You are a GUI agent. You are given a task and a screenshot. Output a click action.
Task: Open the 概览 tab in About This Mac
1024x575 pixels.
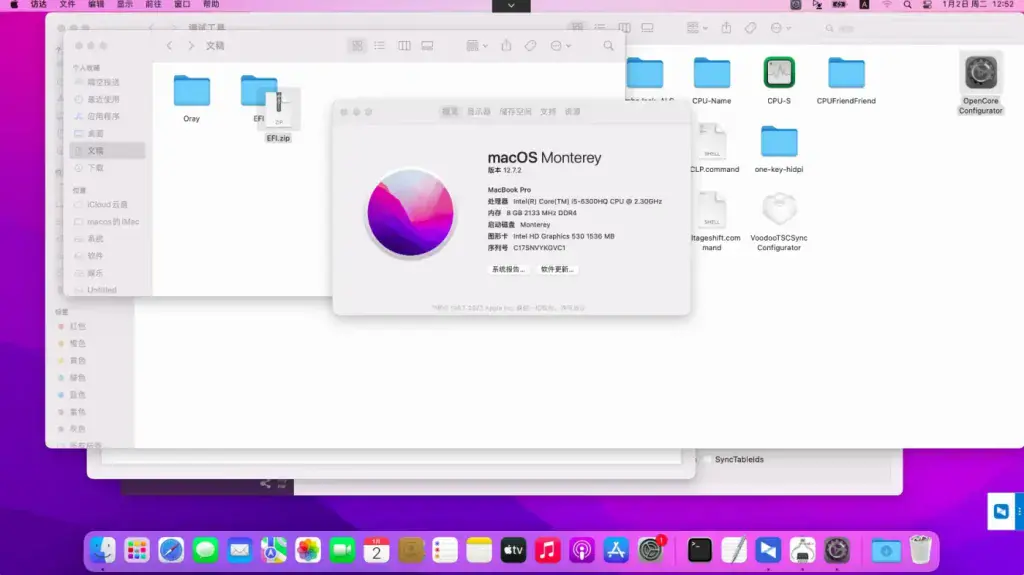450,112
